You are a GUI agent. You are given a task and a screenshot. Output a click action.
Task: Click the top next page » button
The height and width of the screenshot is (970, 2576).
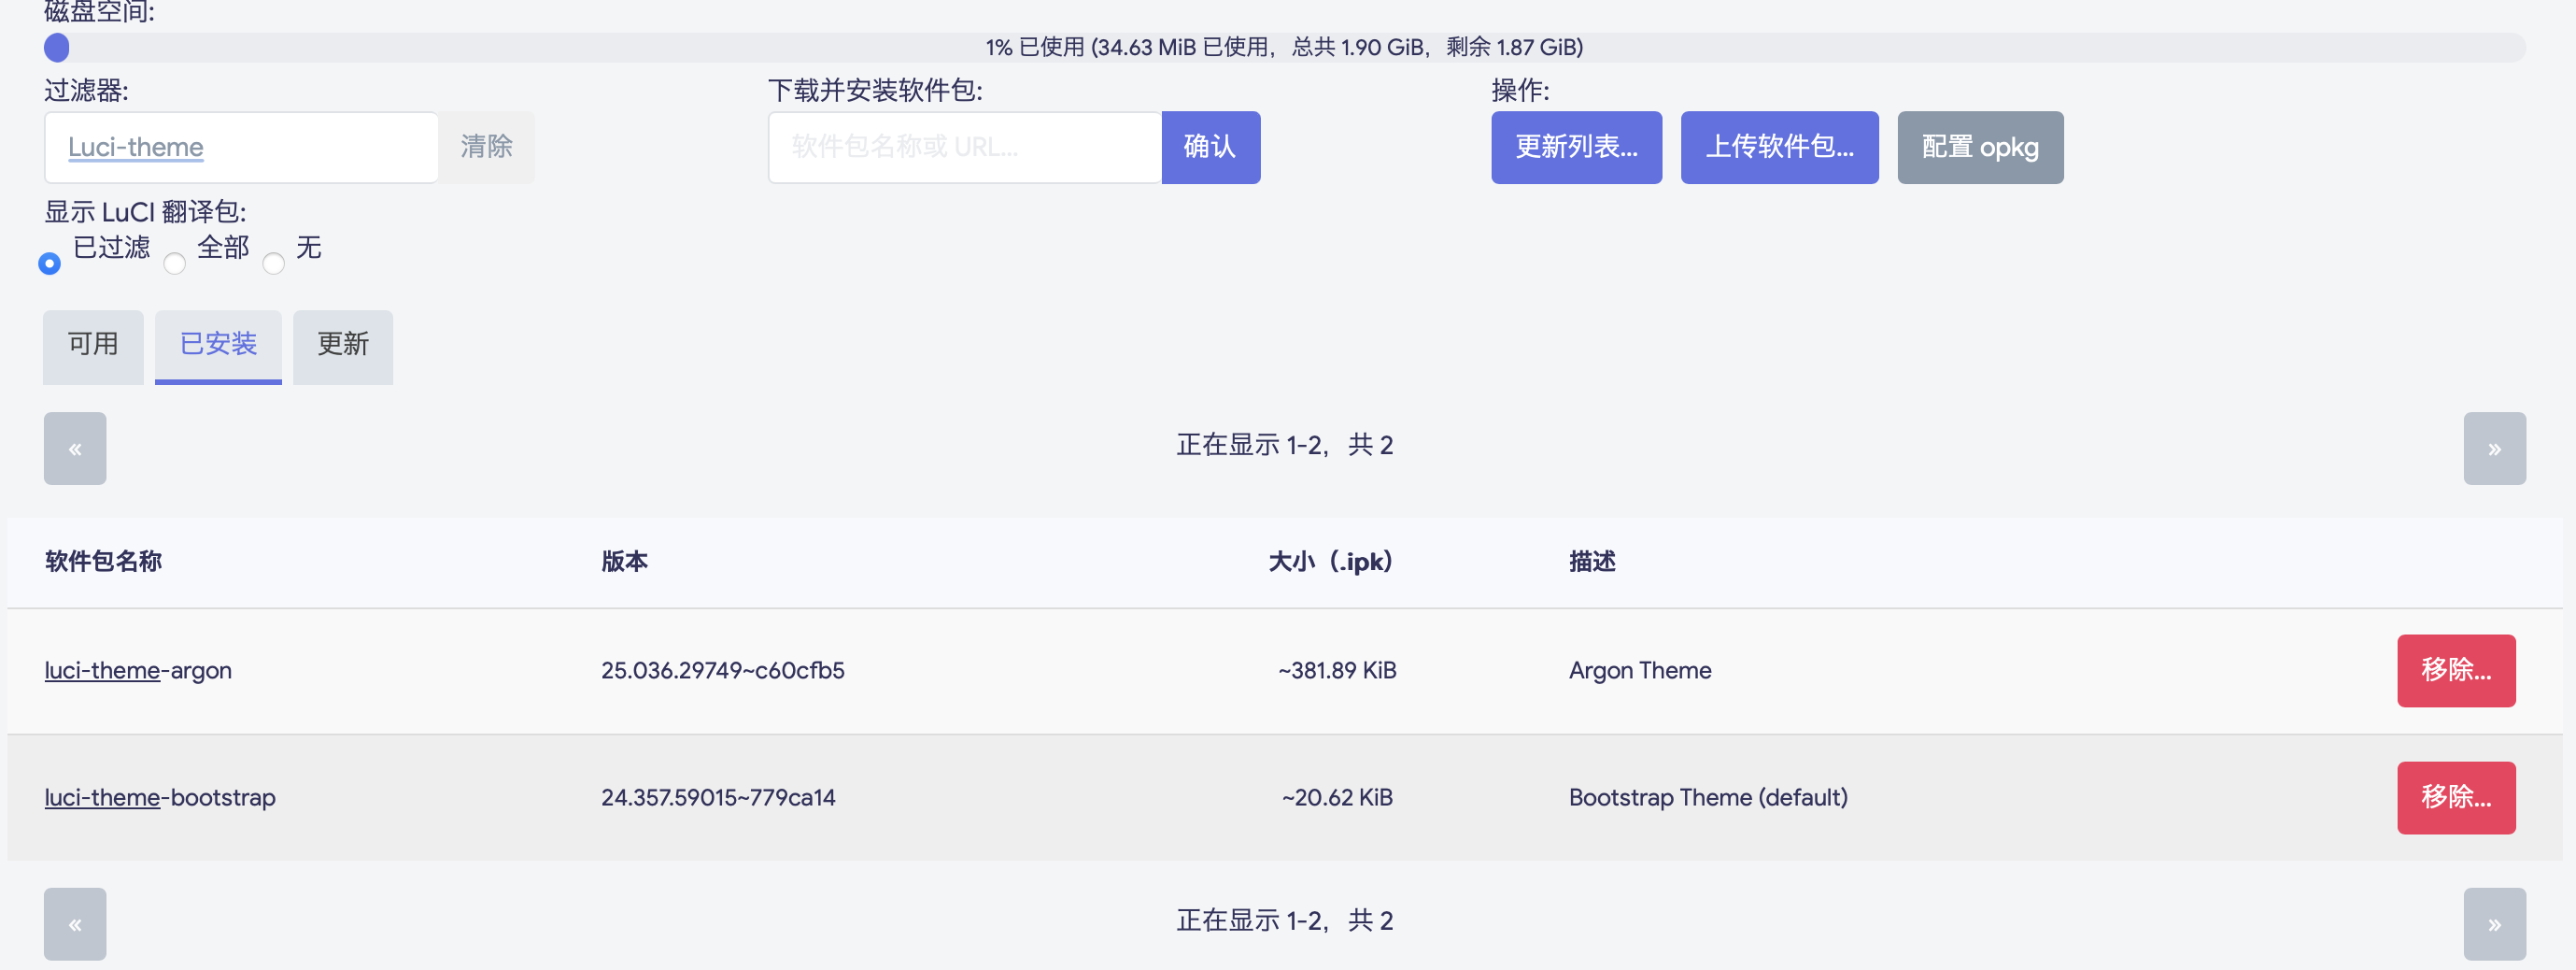tap(2494, 449)
